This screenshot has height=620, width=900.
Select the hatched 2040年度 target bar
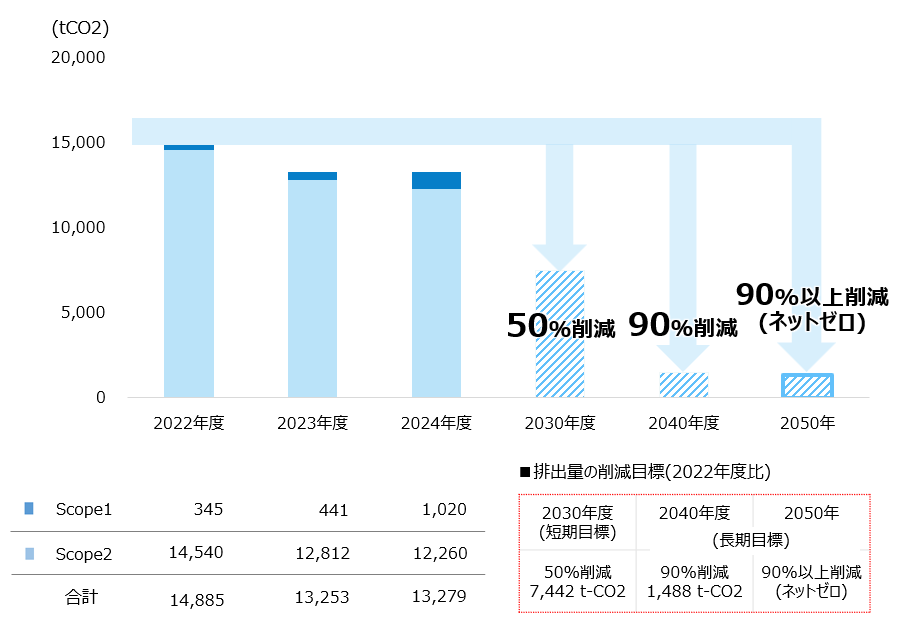684,385
